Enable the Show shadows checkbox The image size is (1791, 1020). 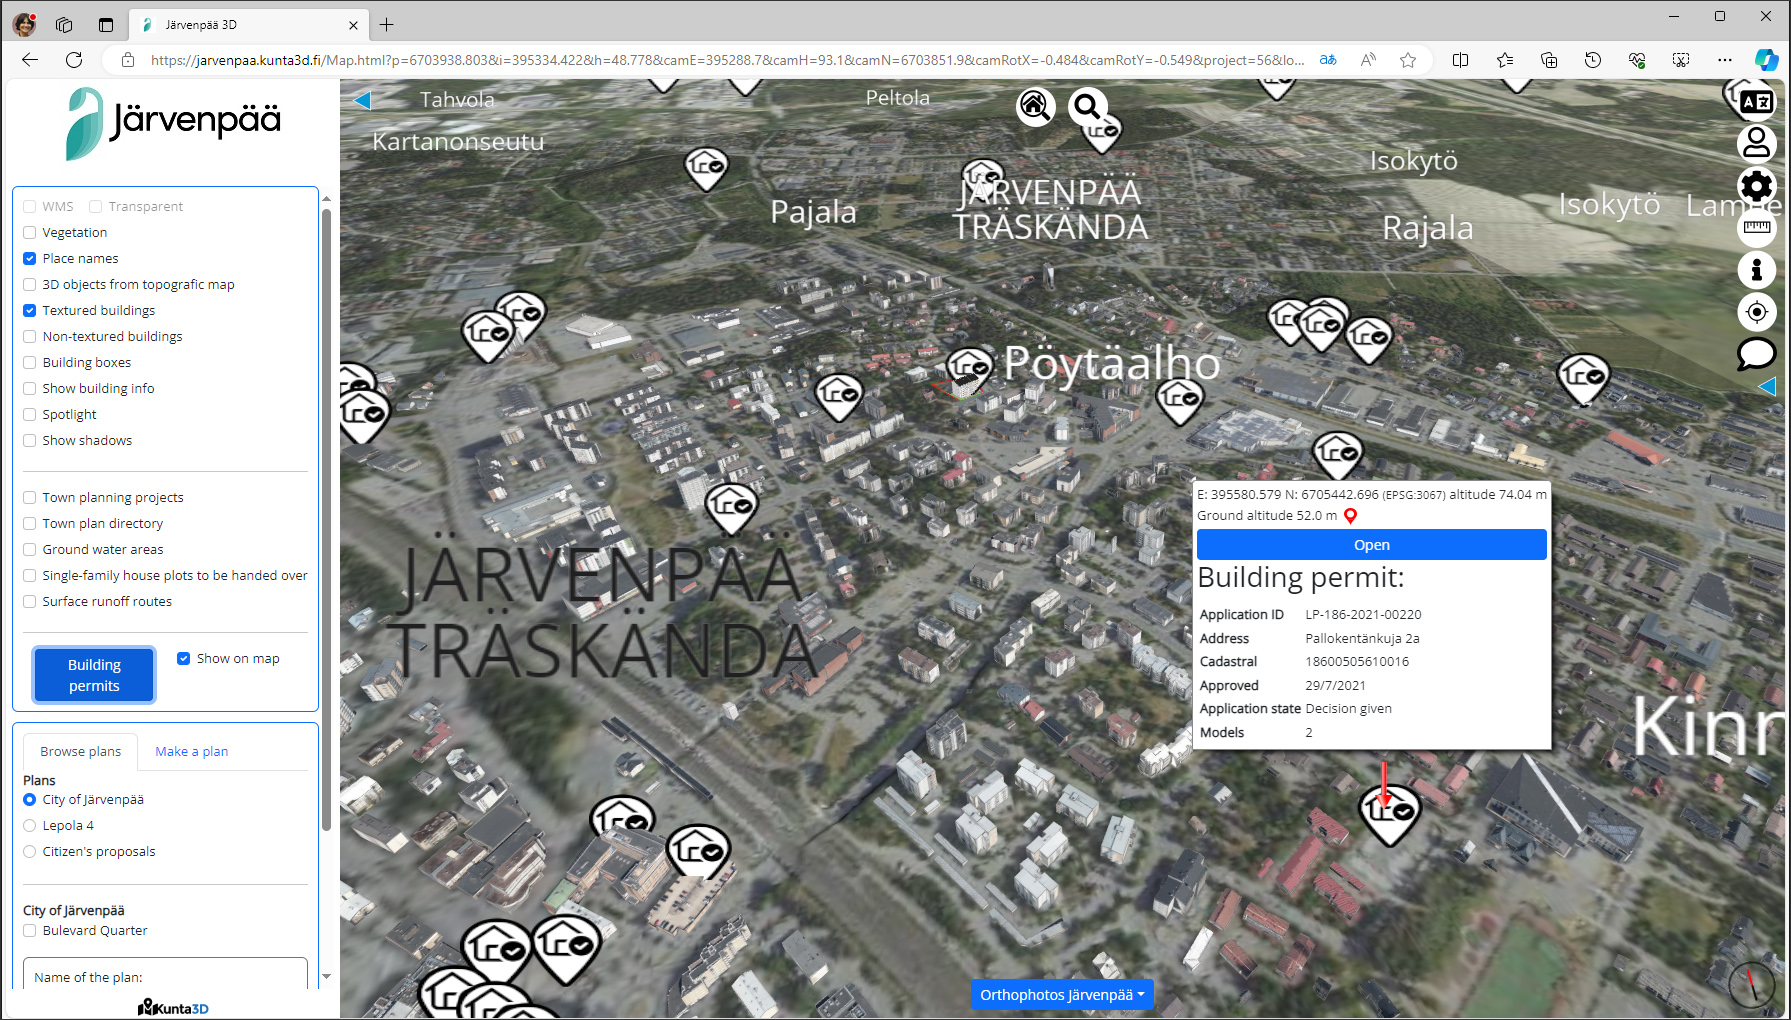click(x=30, y=440)
